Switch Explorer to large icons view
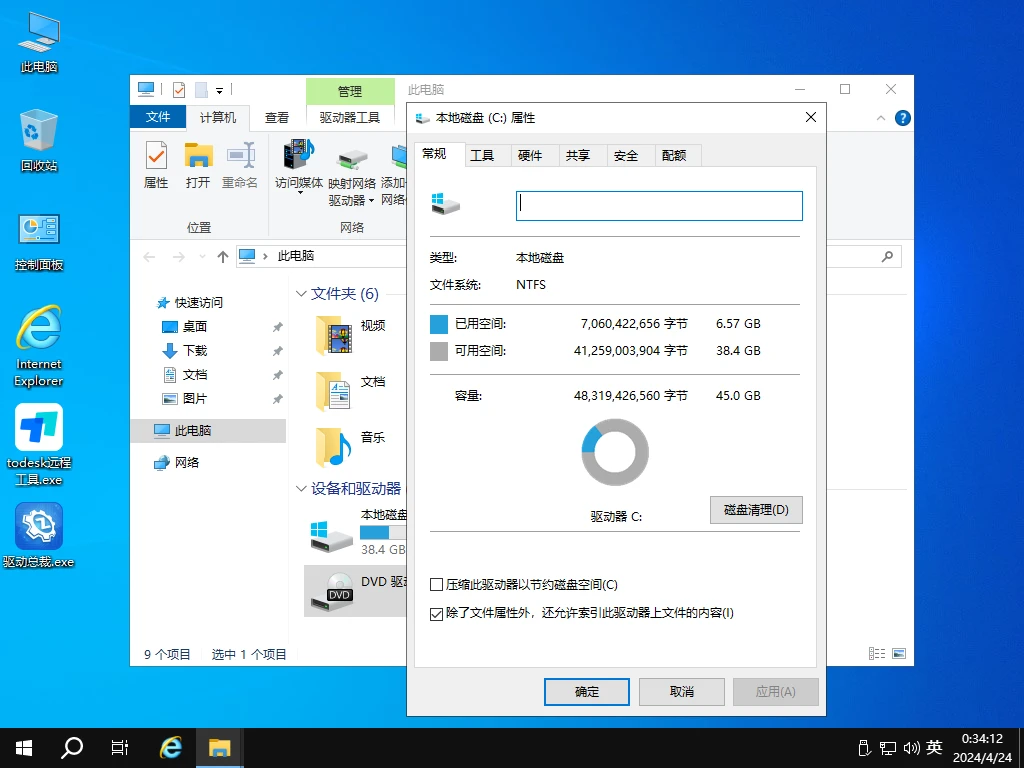This screenshot has width=1024, height=768. 899,653
